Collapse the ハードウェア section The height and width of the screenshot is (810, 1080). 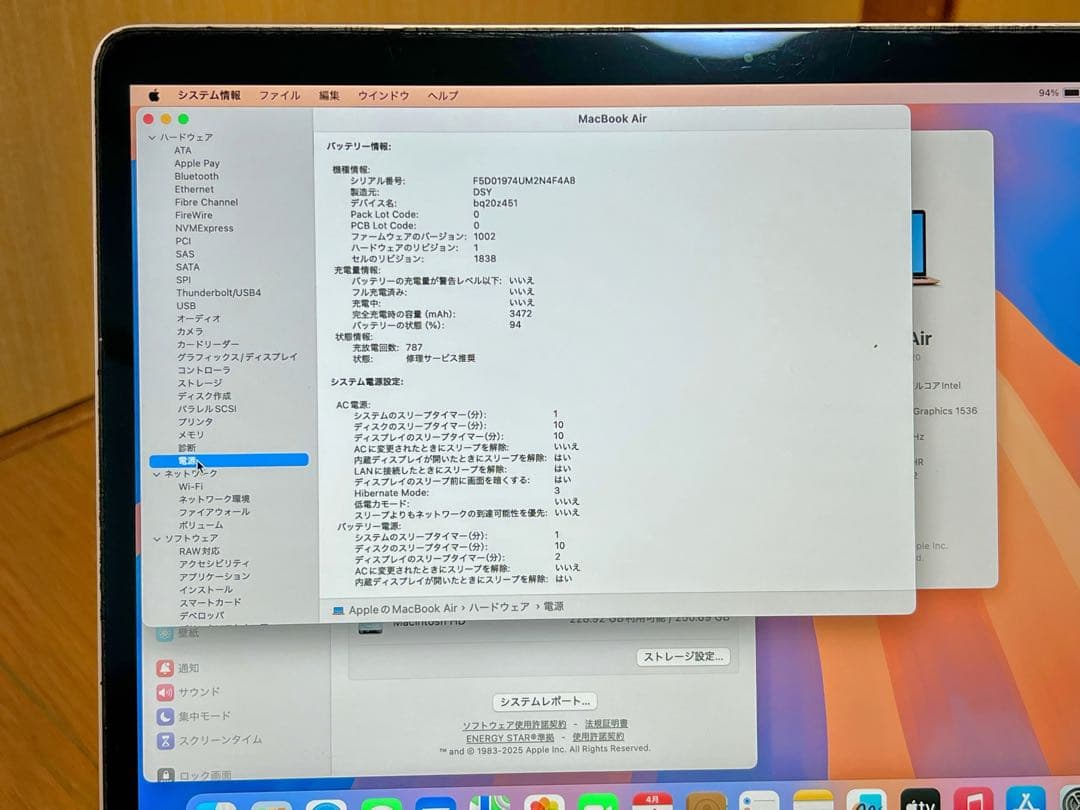152,138
